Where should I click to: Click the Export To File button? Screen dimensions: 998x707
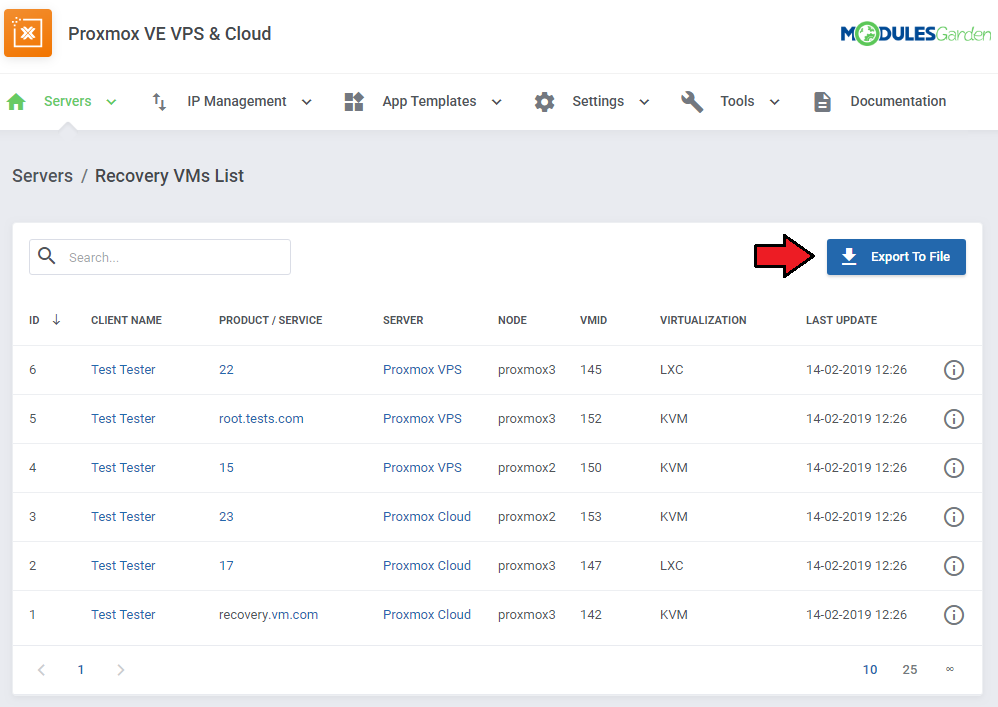coord(896,257)
